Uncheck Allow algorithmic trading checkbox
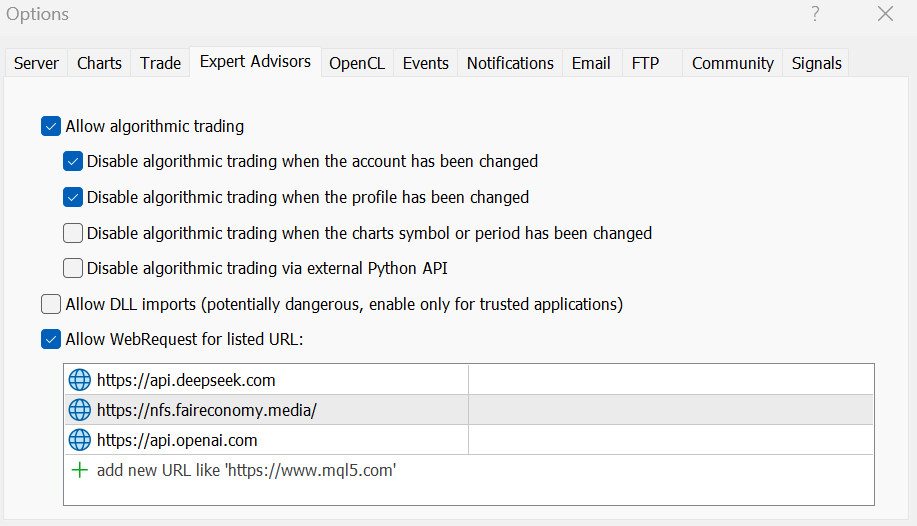The height and width of the screenshot is (526, 917). [51, 126]
